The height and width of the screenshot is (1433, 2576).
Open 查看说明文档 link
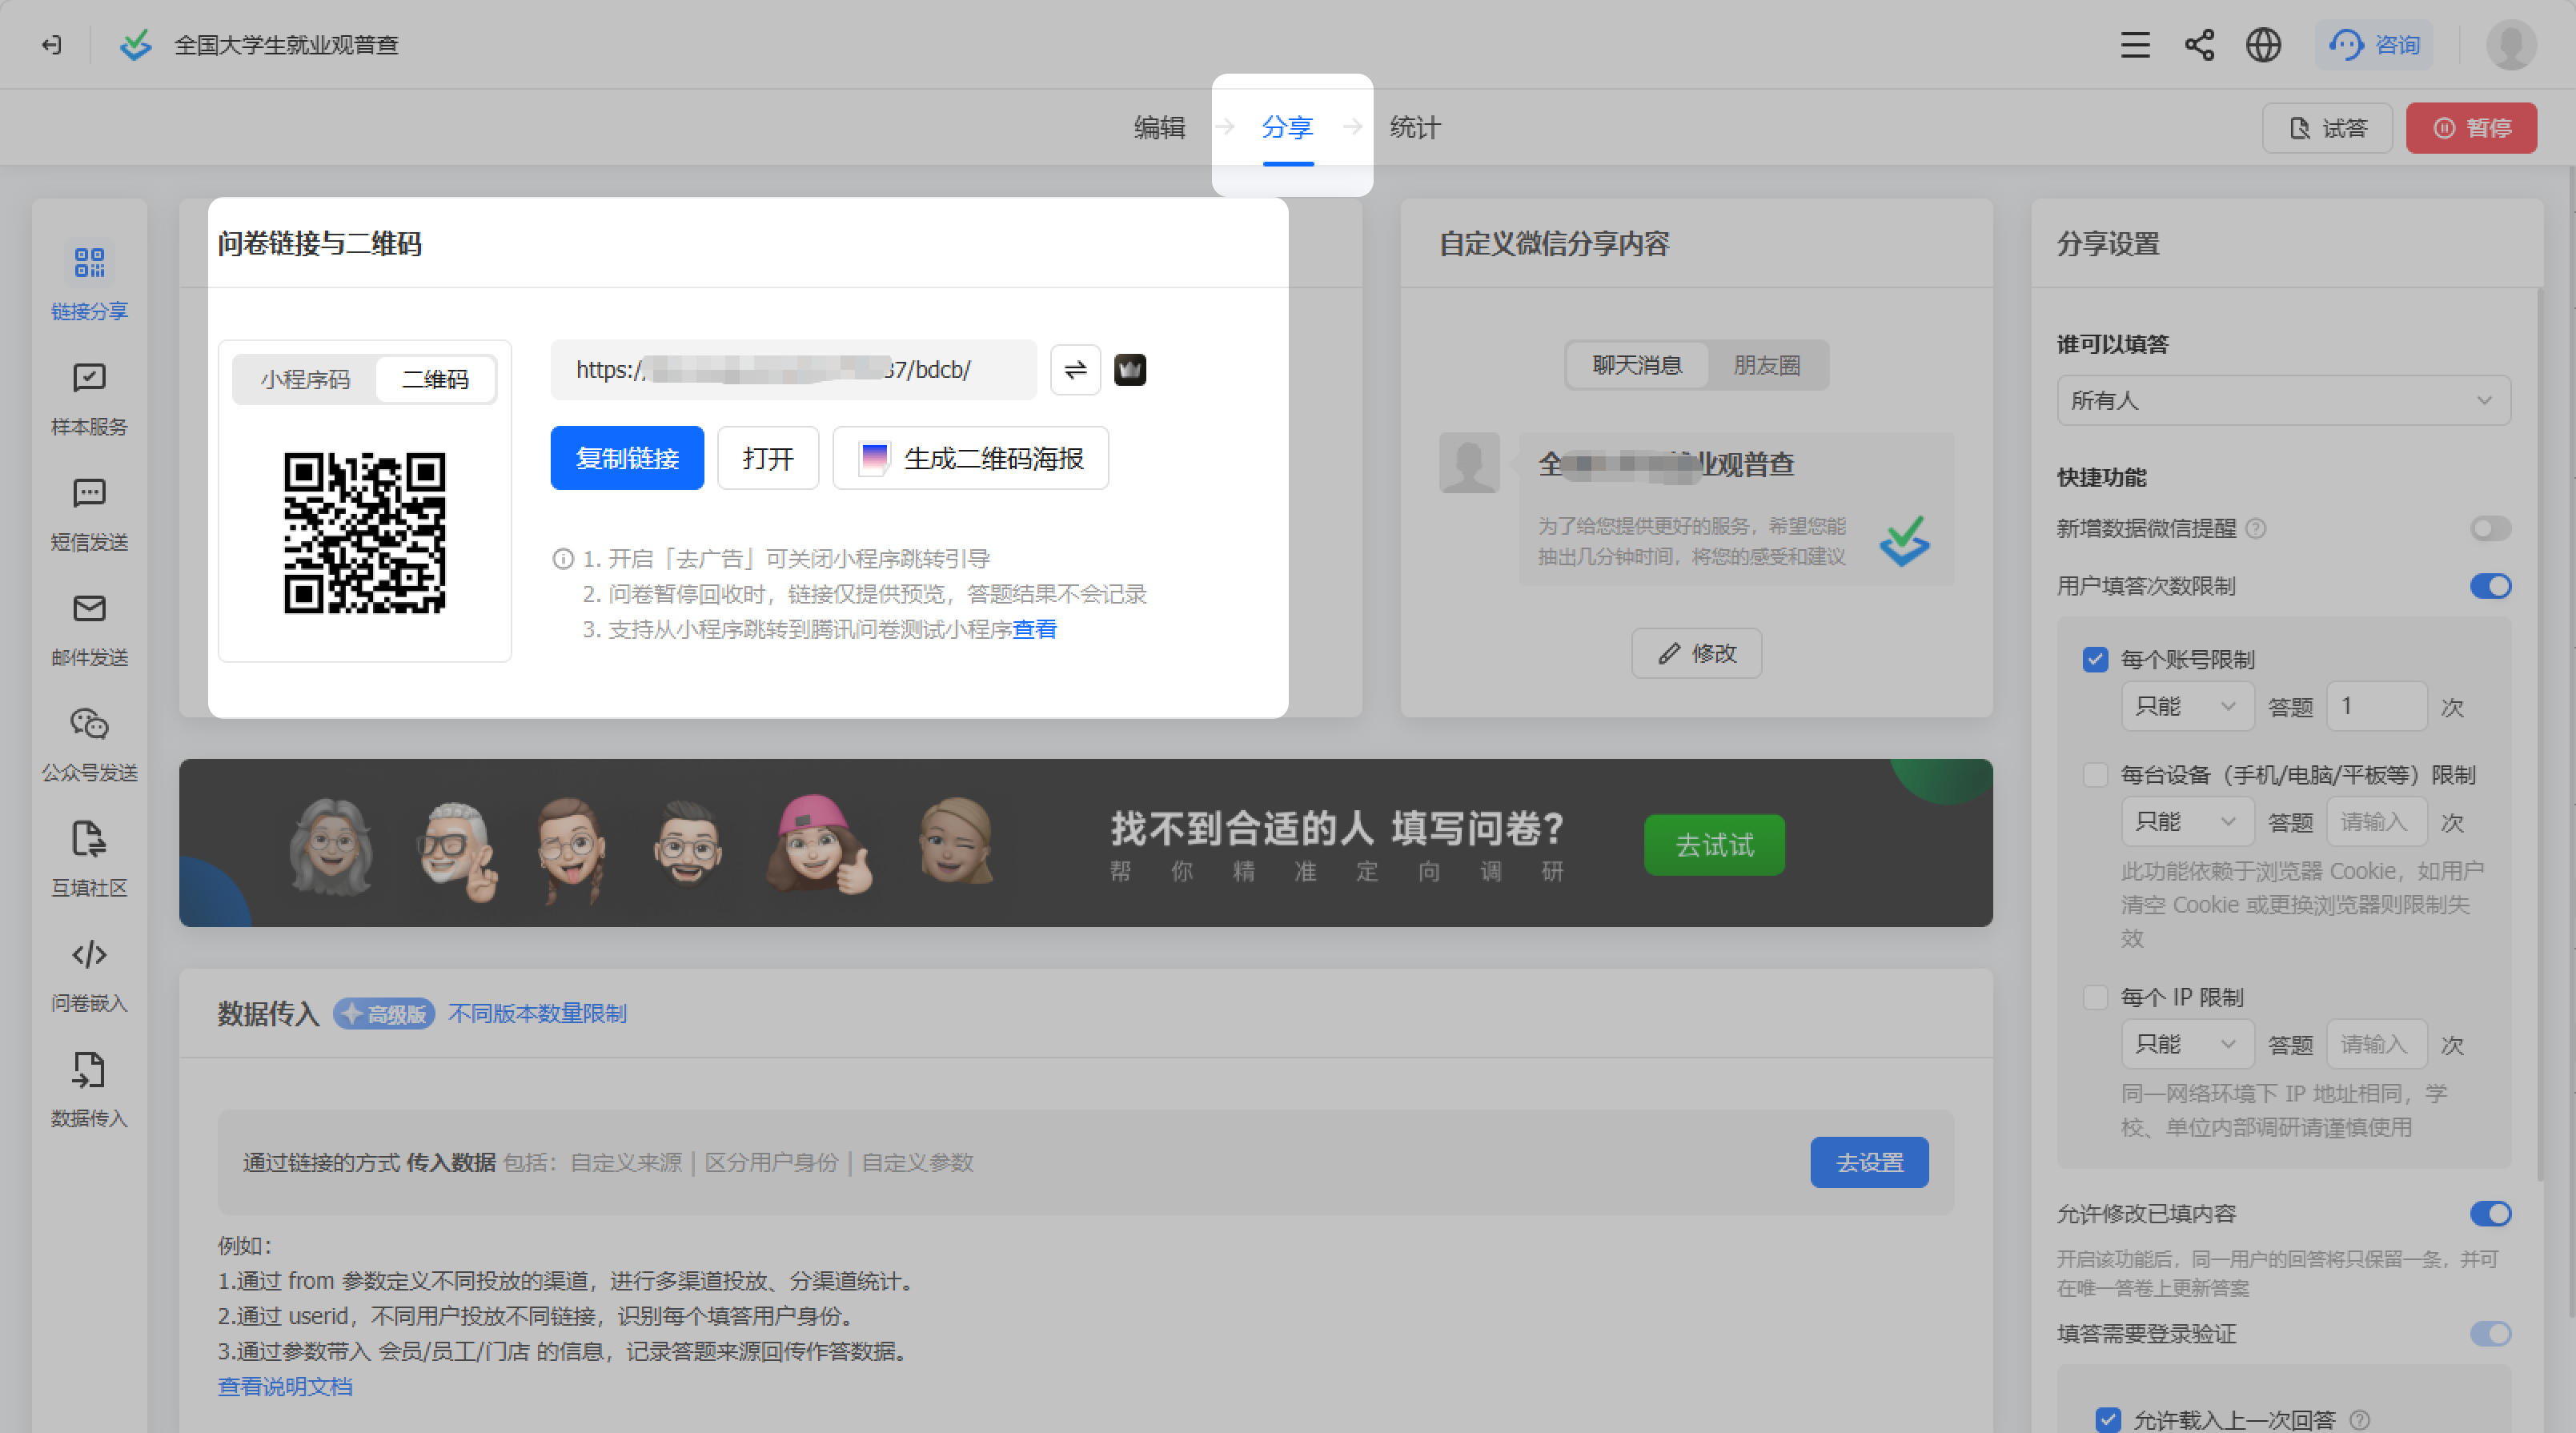[285, 1386]
